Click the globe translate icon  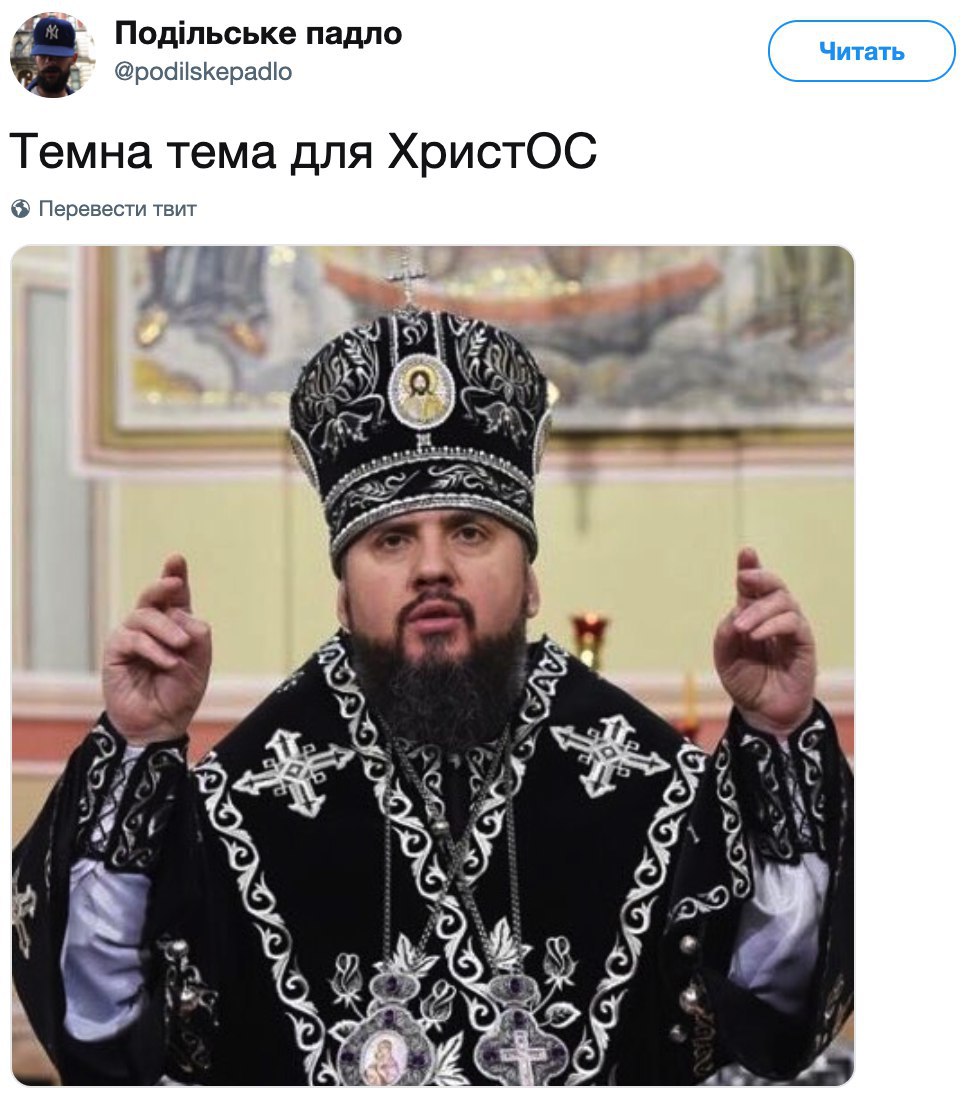pyautogui.click(x=21, y=209)
